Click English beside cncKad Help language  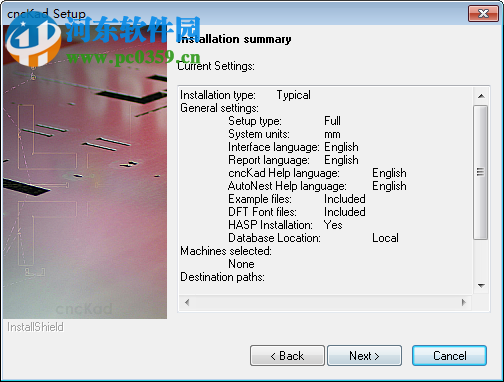389,173
